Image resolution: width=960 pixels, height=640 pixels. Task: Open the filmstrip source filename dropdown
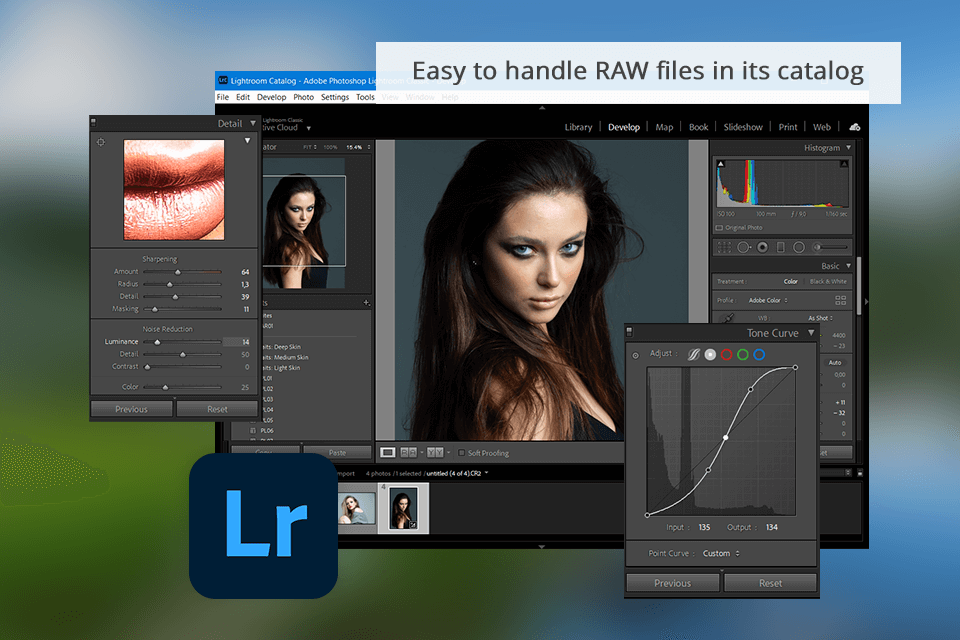(x=457, y=473)
